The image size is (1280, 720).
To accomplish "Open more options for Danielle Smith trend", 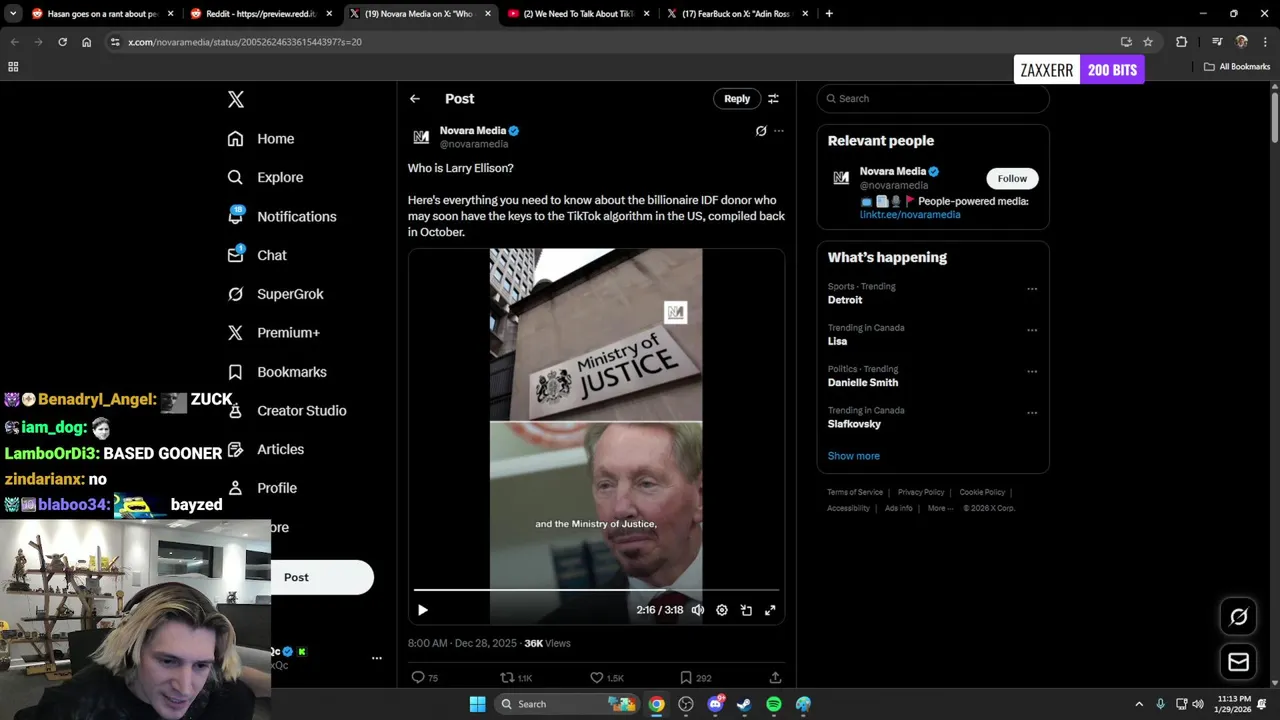I will pos(1032,371).
